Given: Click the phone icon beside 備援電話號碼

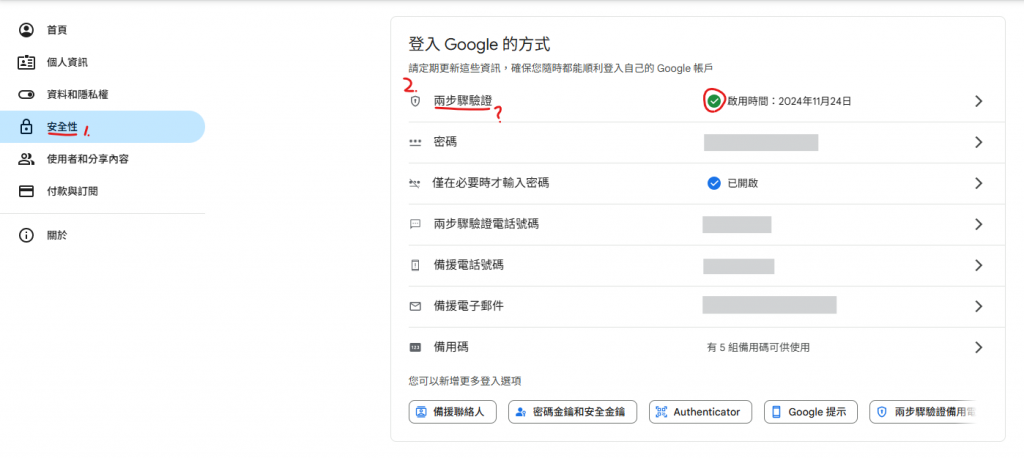Looking at the screenshot, I should (415, 265).
